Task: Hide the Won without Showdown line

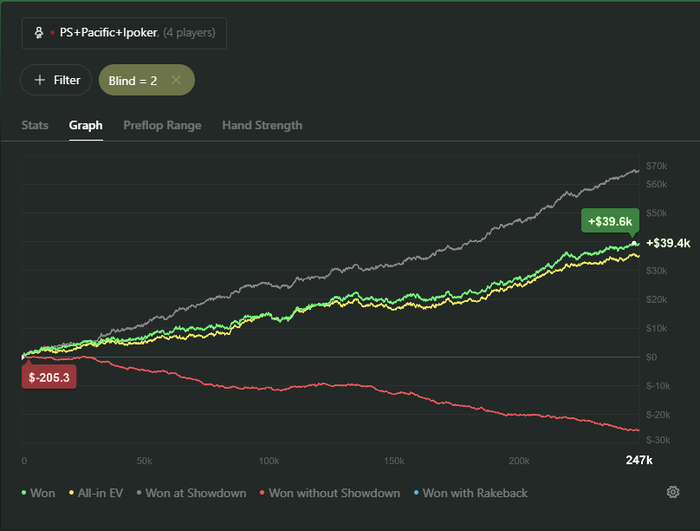Action: click(x=329, y=493)
